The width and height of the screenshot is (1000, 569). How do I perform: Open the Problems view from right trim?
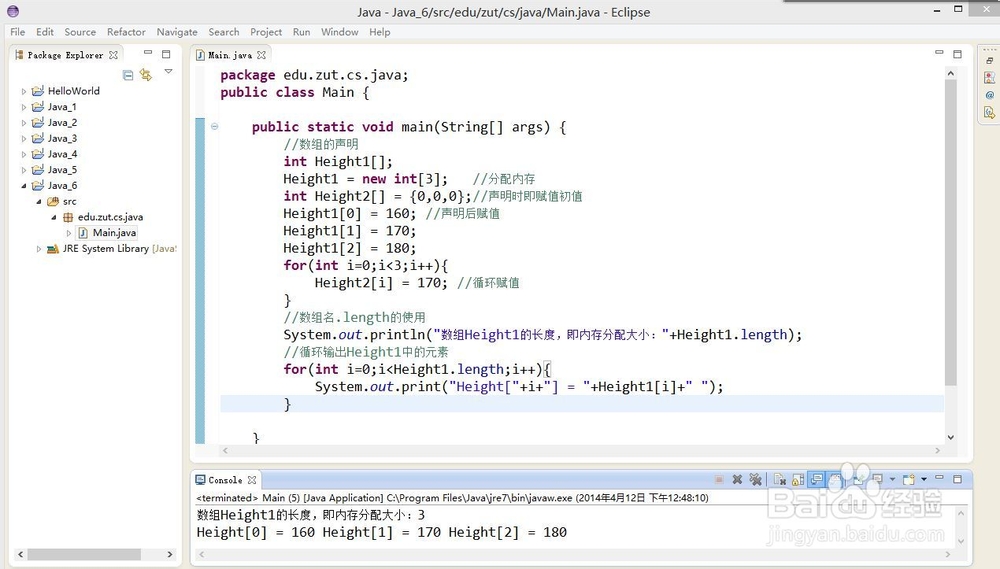(989, 78)
